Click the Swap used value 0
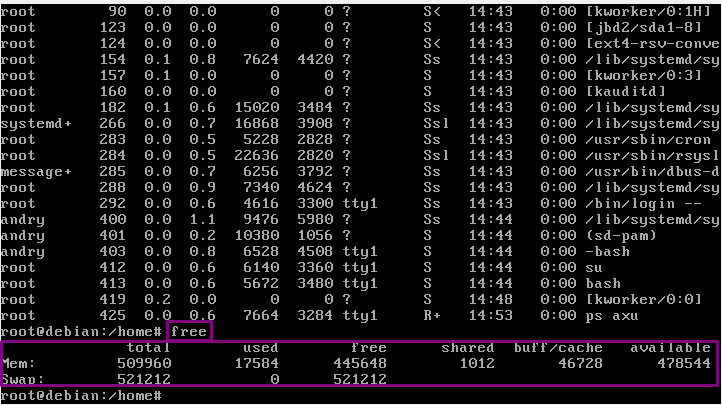 click(x=273, y=379)
